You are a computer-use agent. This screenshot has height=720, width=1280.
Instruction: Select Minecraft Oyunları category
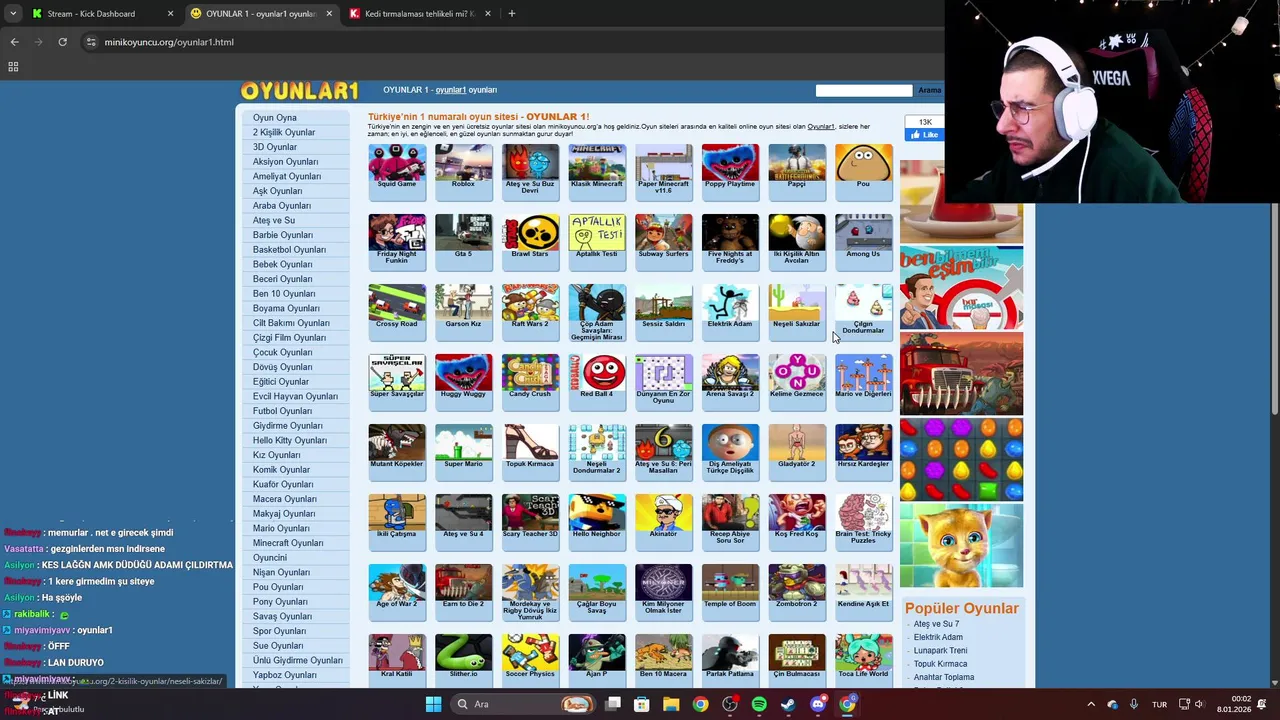288,543
